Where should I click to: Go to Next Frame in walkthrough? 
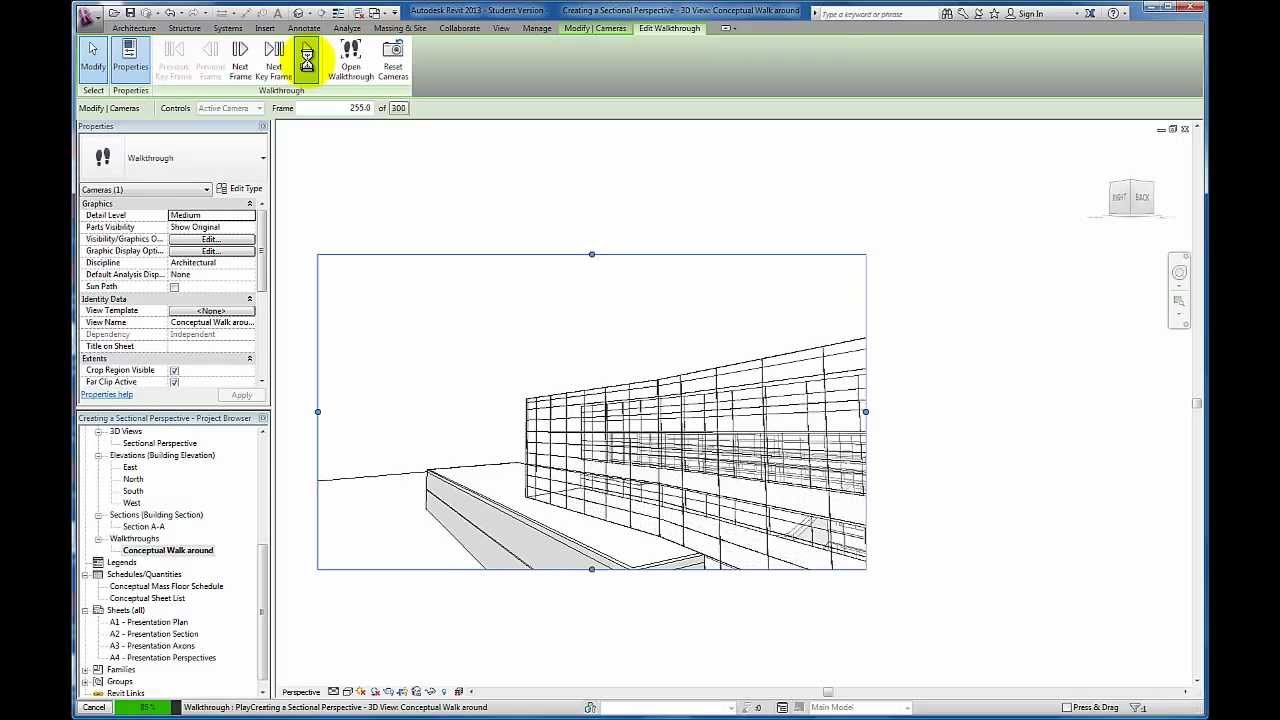tap(240, 60)
